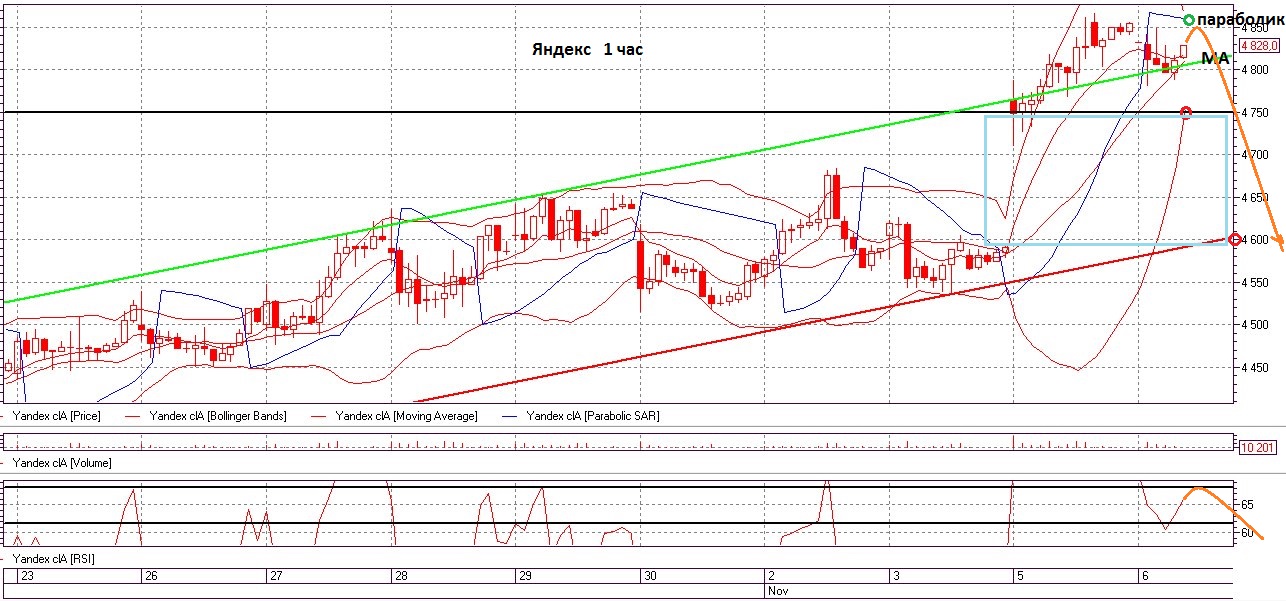Viewport: 1286px width, 601px height.
Task: Click the RSI axis value 60
Action: 1247,534
